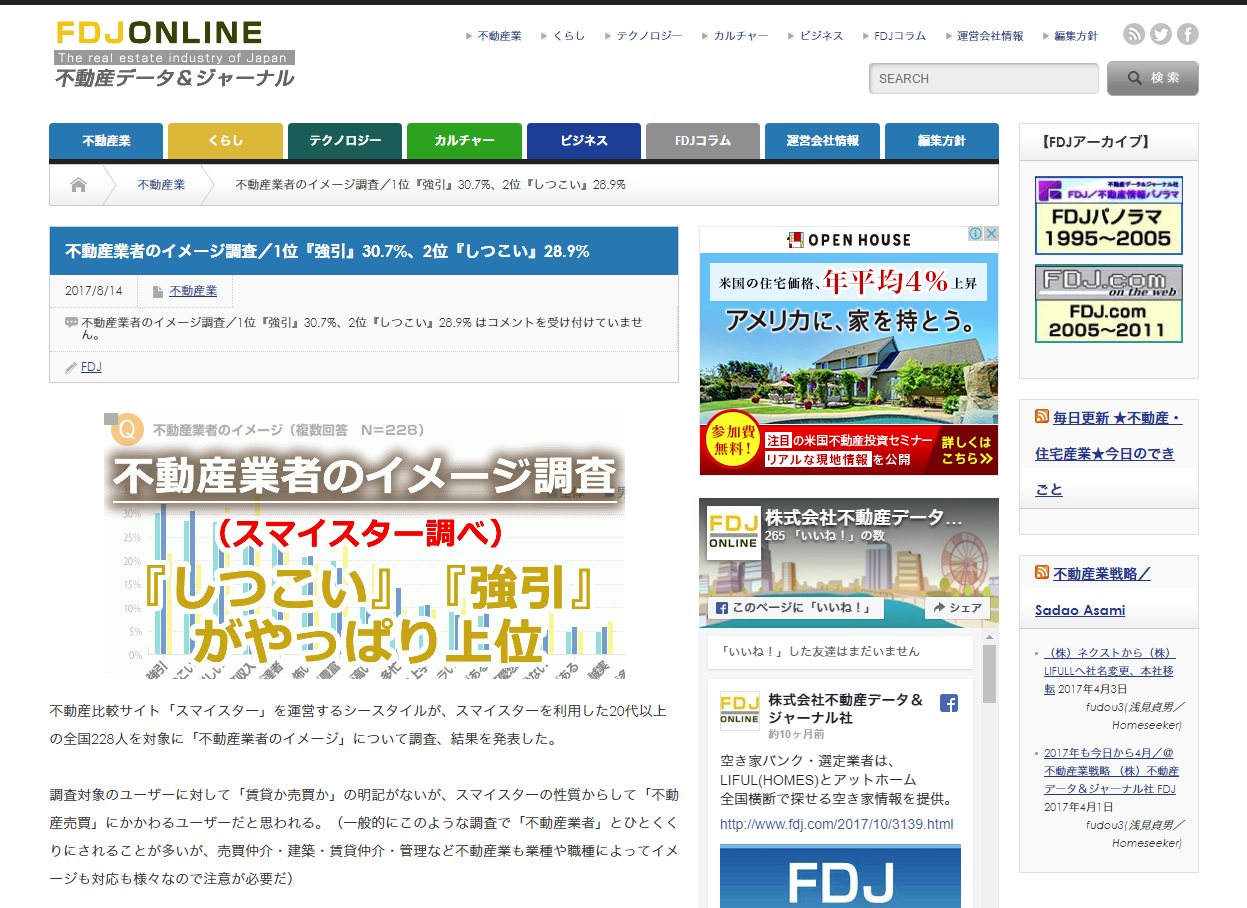Click FDJ ONLINE avatar beside Facebook post

click(740, 710)
